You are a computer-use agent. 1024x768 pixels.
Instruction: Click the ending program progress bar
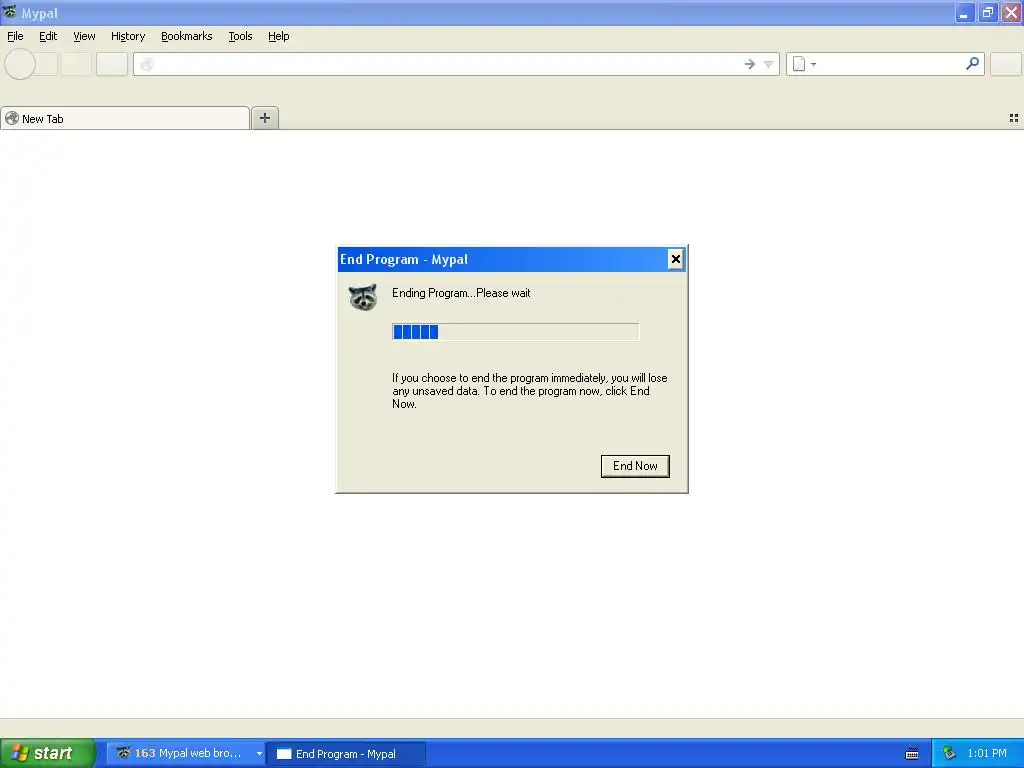515,332
